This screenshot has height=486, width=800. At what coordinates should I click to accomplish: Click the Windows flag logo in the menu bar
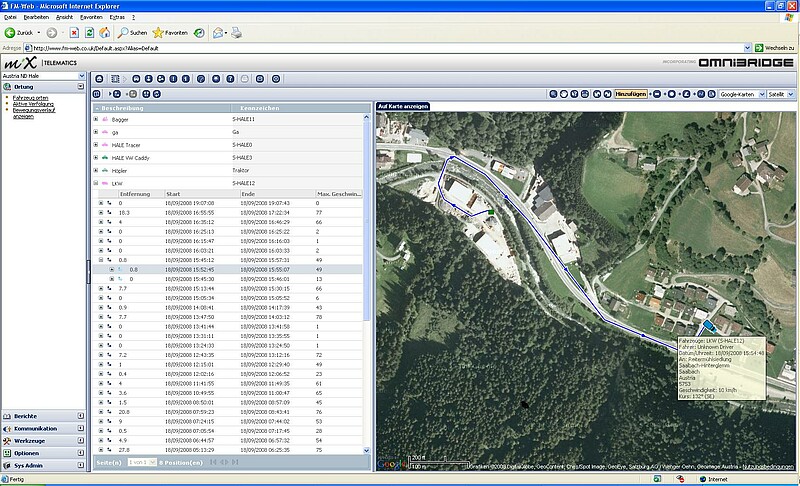(x=789, y=17)
